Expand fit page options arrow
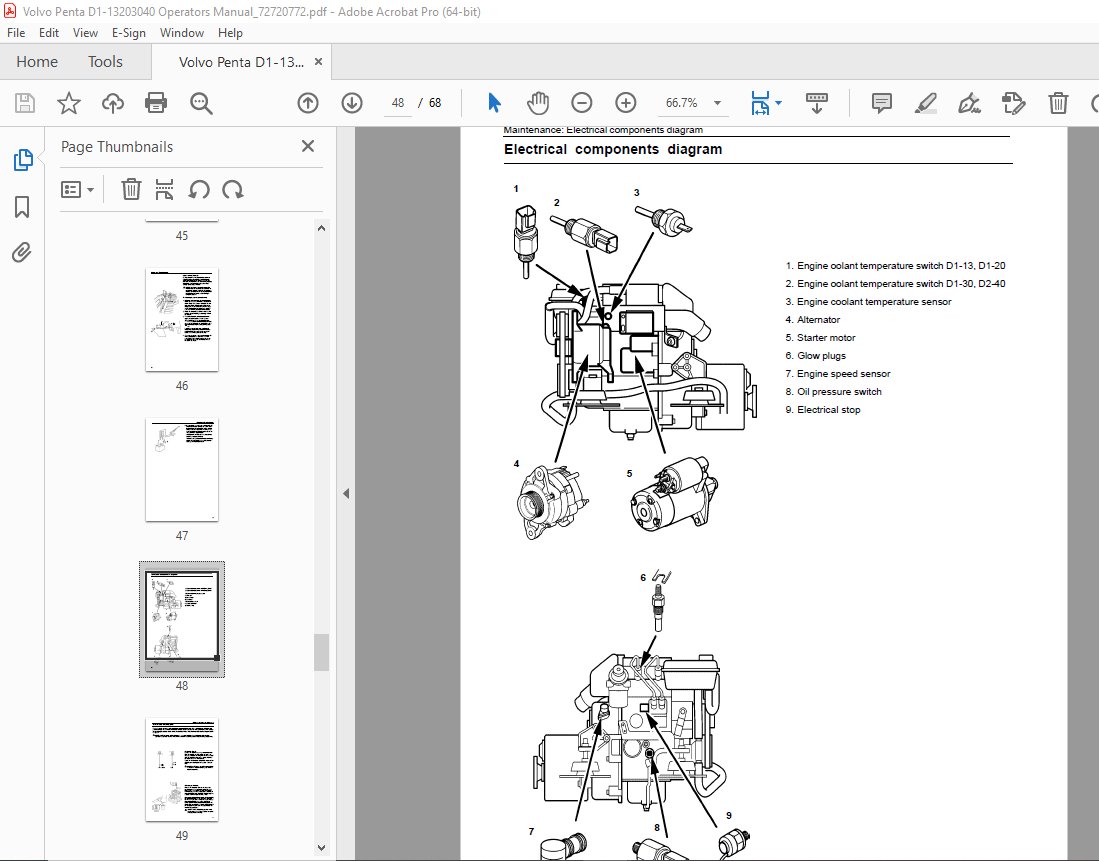 point(779,103)
